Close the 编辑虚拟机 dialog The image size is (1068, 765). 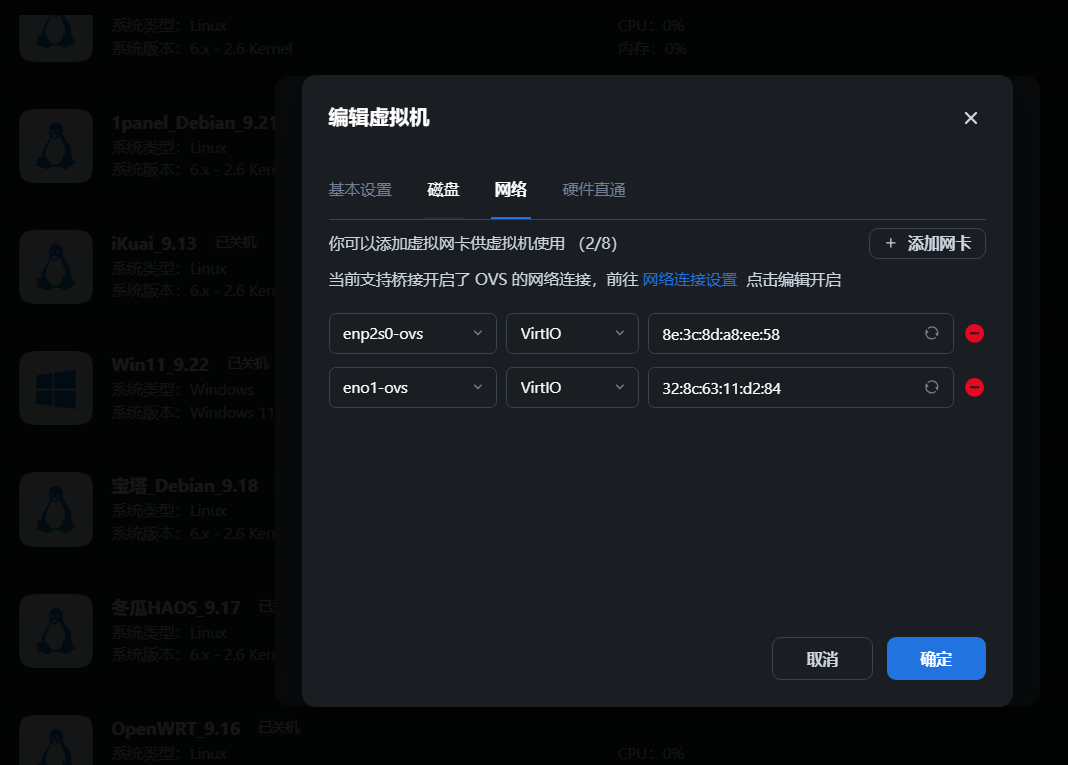[971, 118]
